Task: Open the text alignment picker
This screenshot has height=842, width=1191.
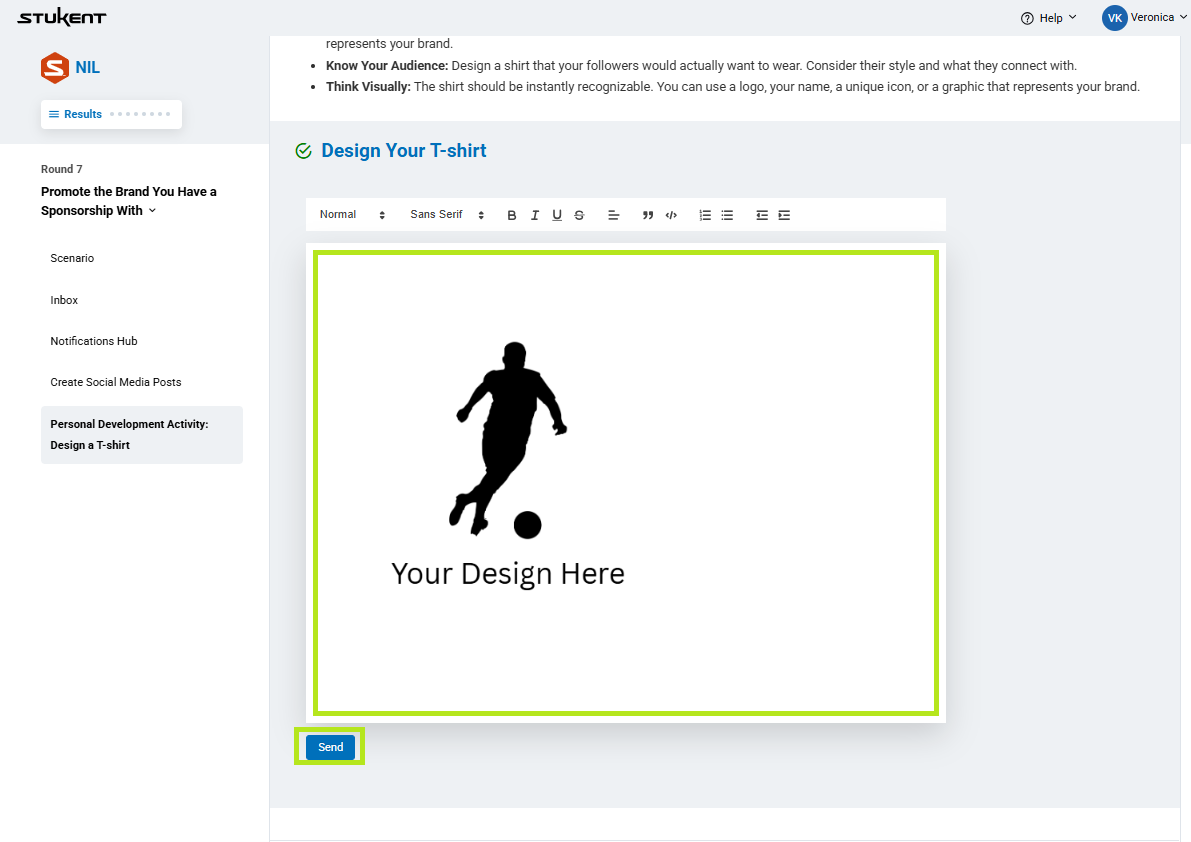Action: (x=614, y=215)
